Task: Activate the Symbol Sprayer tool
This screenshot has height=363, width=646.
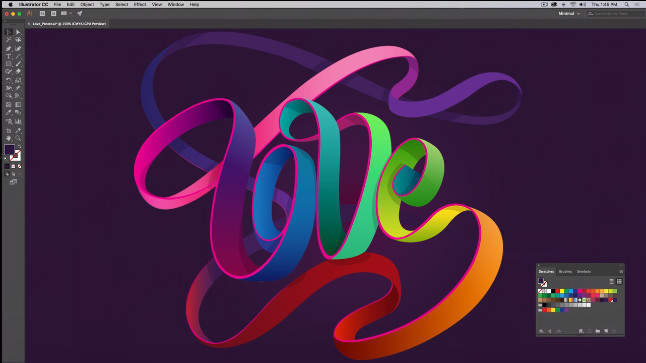Action: click(x=8, y=122)
